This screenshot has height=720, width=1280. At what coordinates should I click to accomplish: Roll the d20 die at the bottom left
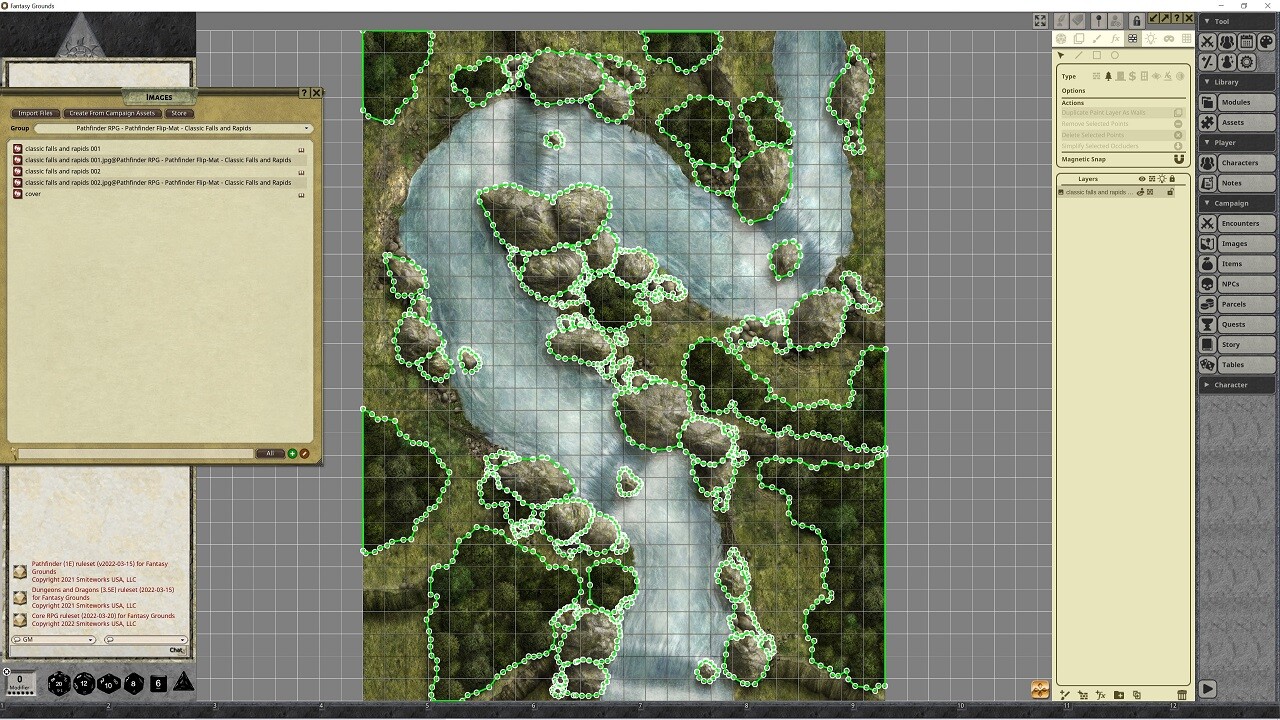pyautogui.click(x=57, y=684)
